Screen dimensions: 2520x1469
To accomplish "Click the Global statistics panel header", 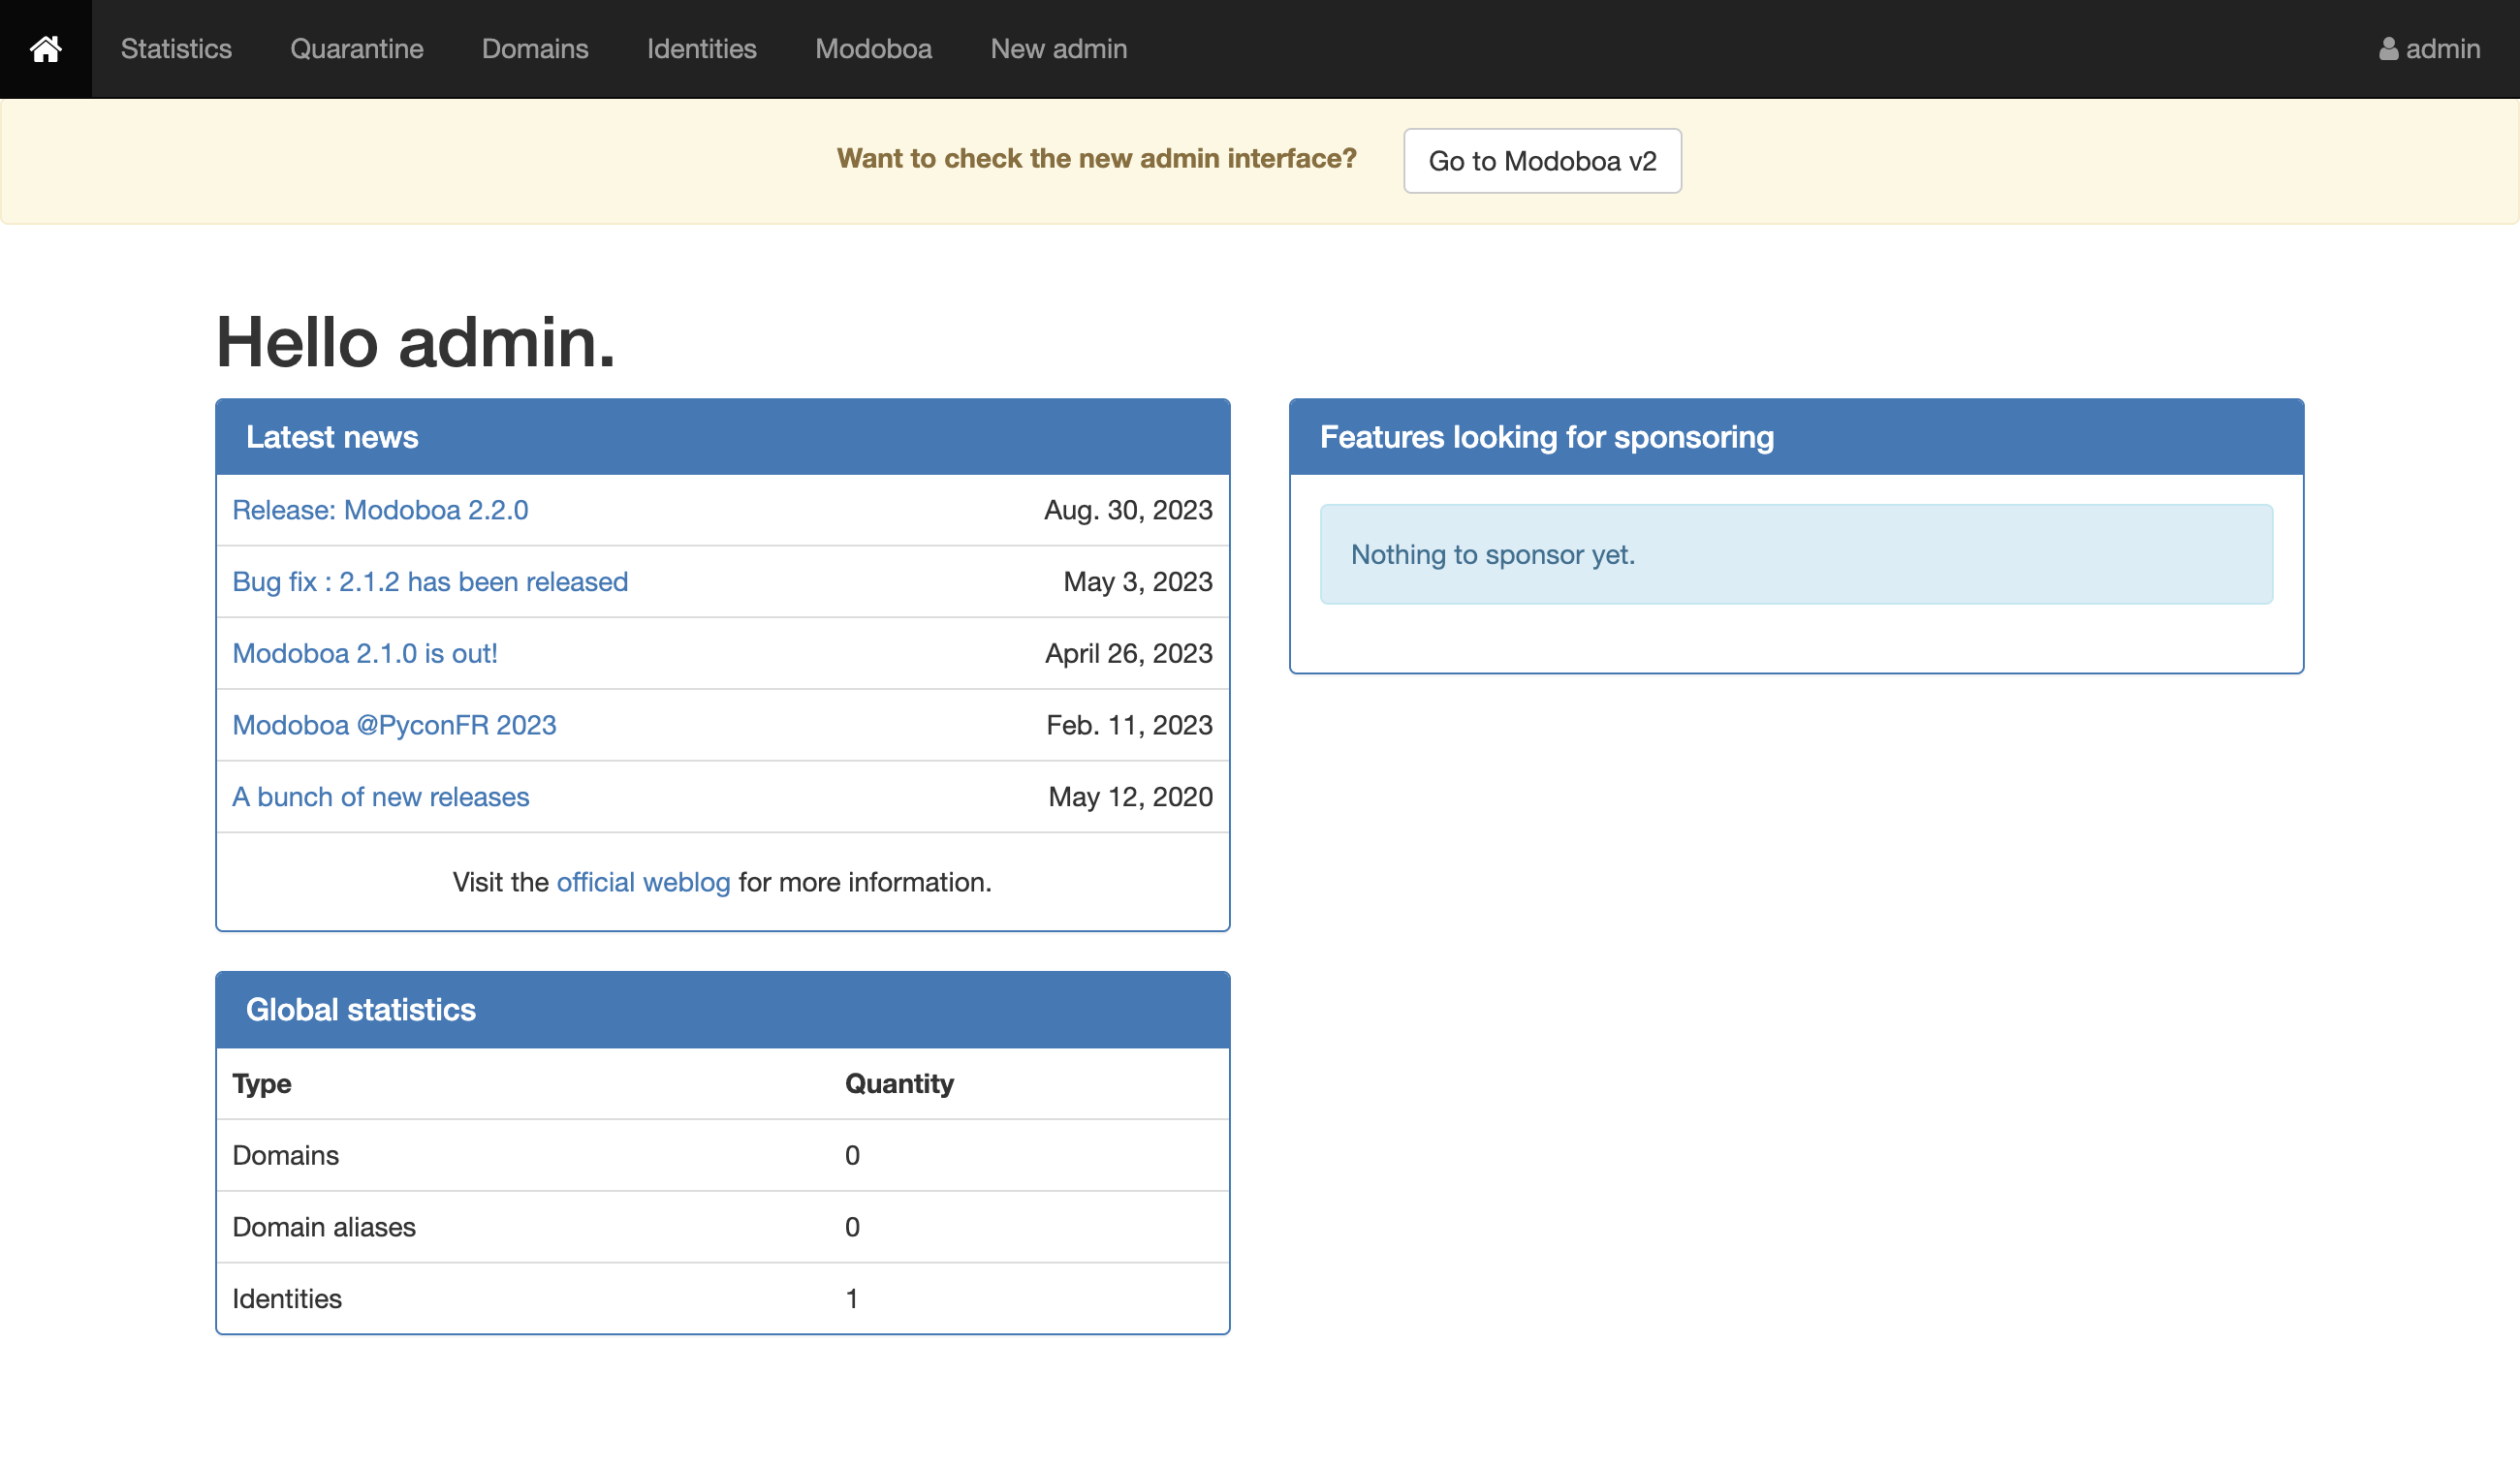I will (723, 1010).
